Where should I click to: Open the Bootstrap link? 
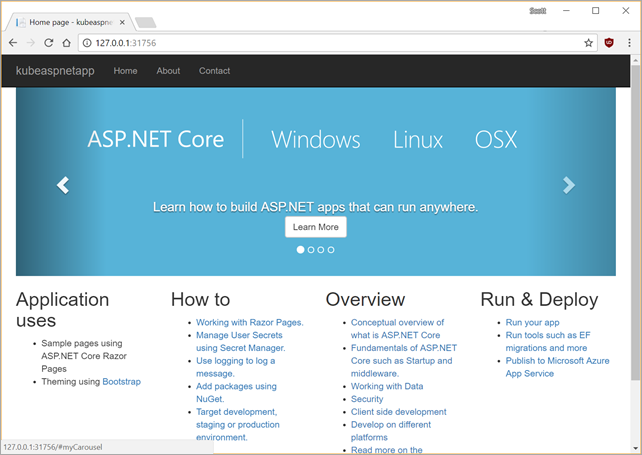pyautogui.click(x=122, y=381)
